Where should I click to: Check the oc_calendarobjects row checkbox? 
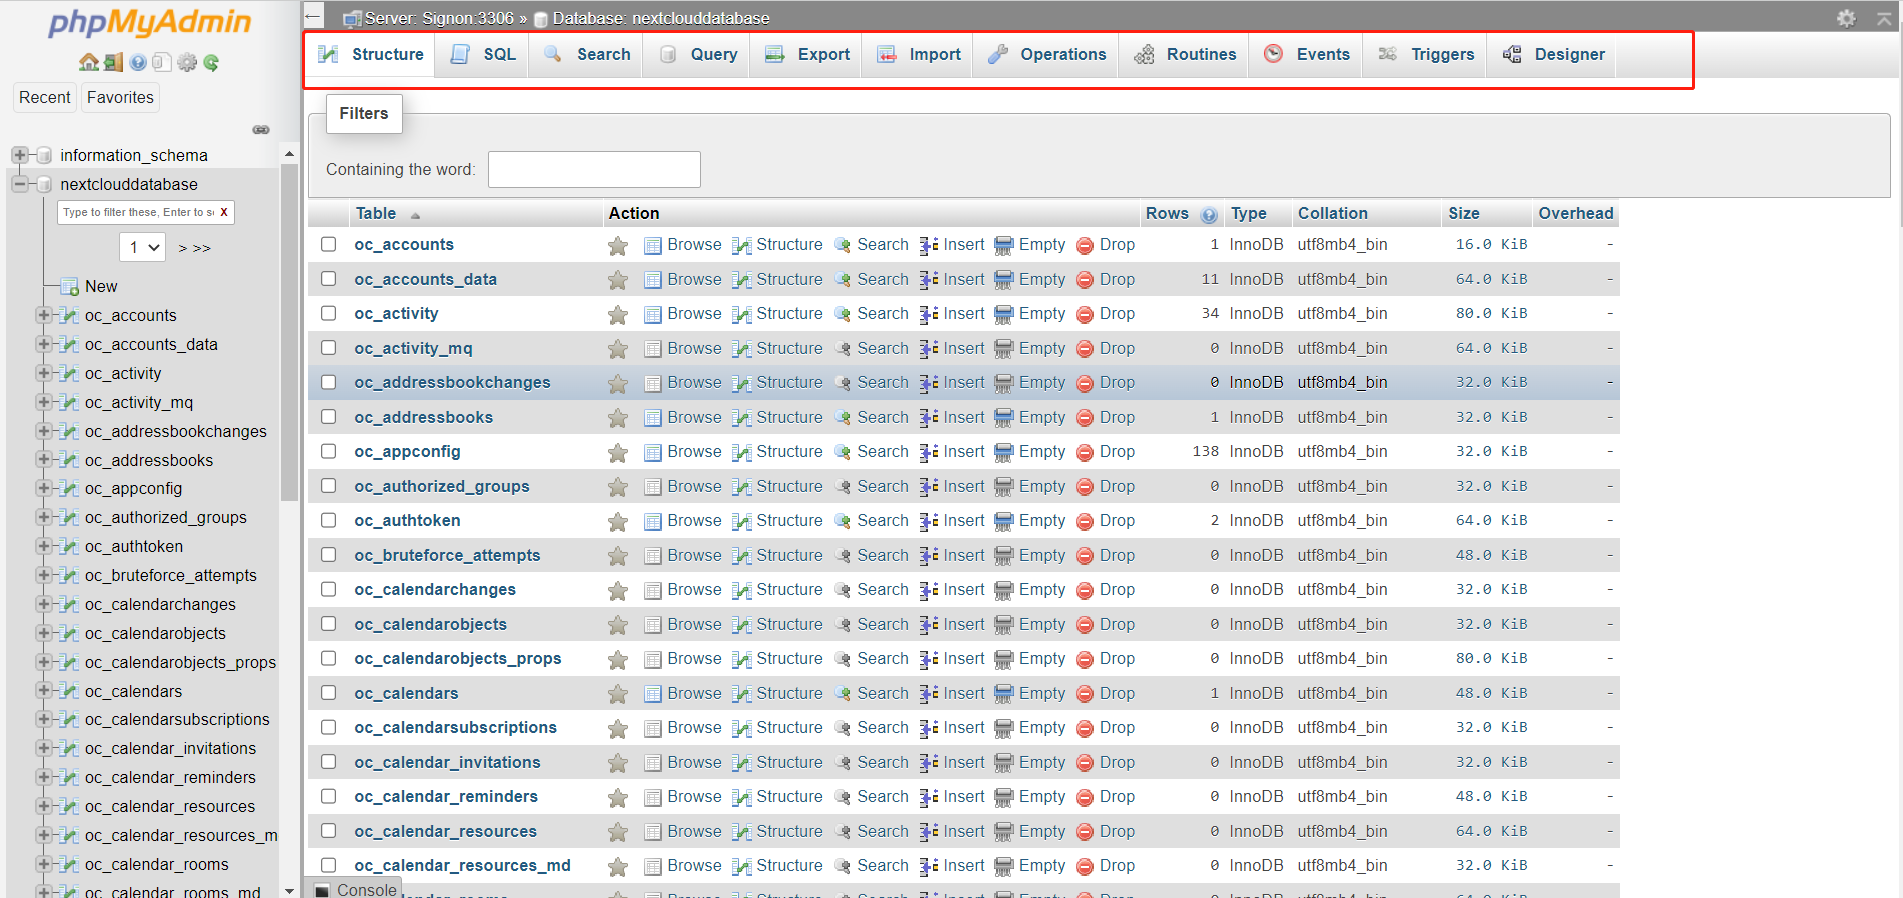pos(328,624)
